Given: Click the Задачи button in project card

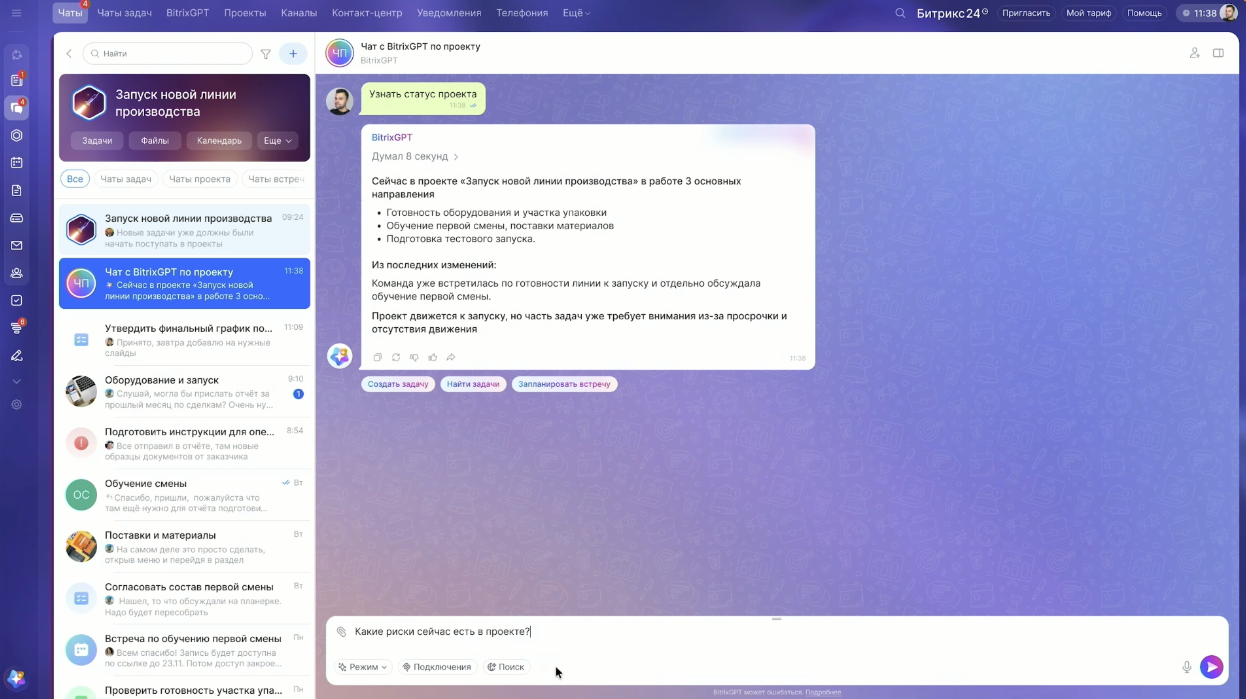Looking at the screenshot, I should tap(97, 141).
